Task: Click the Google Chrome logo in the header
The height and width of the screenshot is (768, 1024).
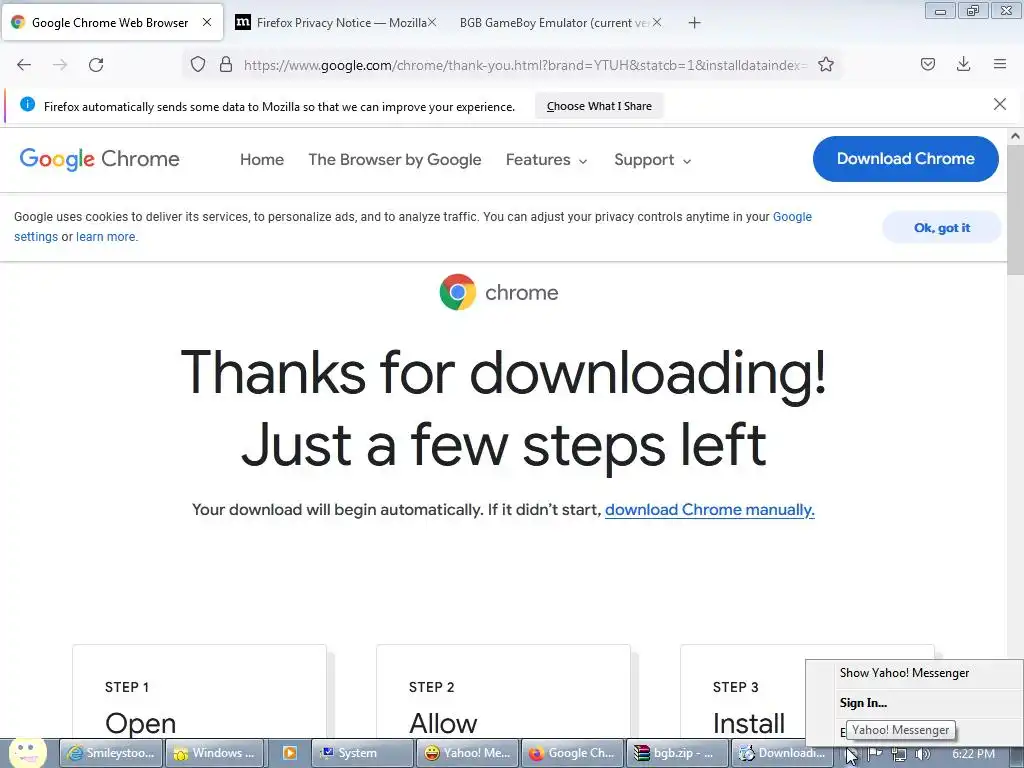Action: coord(99,159)
